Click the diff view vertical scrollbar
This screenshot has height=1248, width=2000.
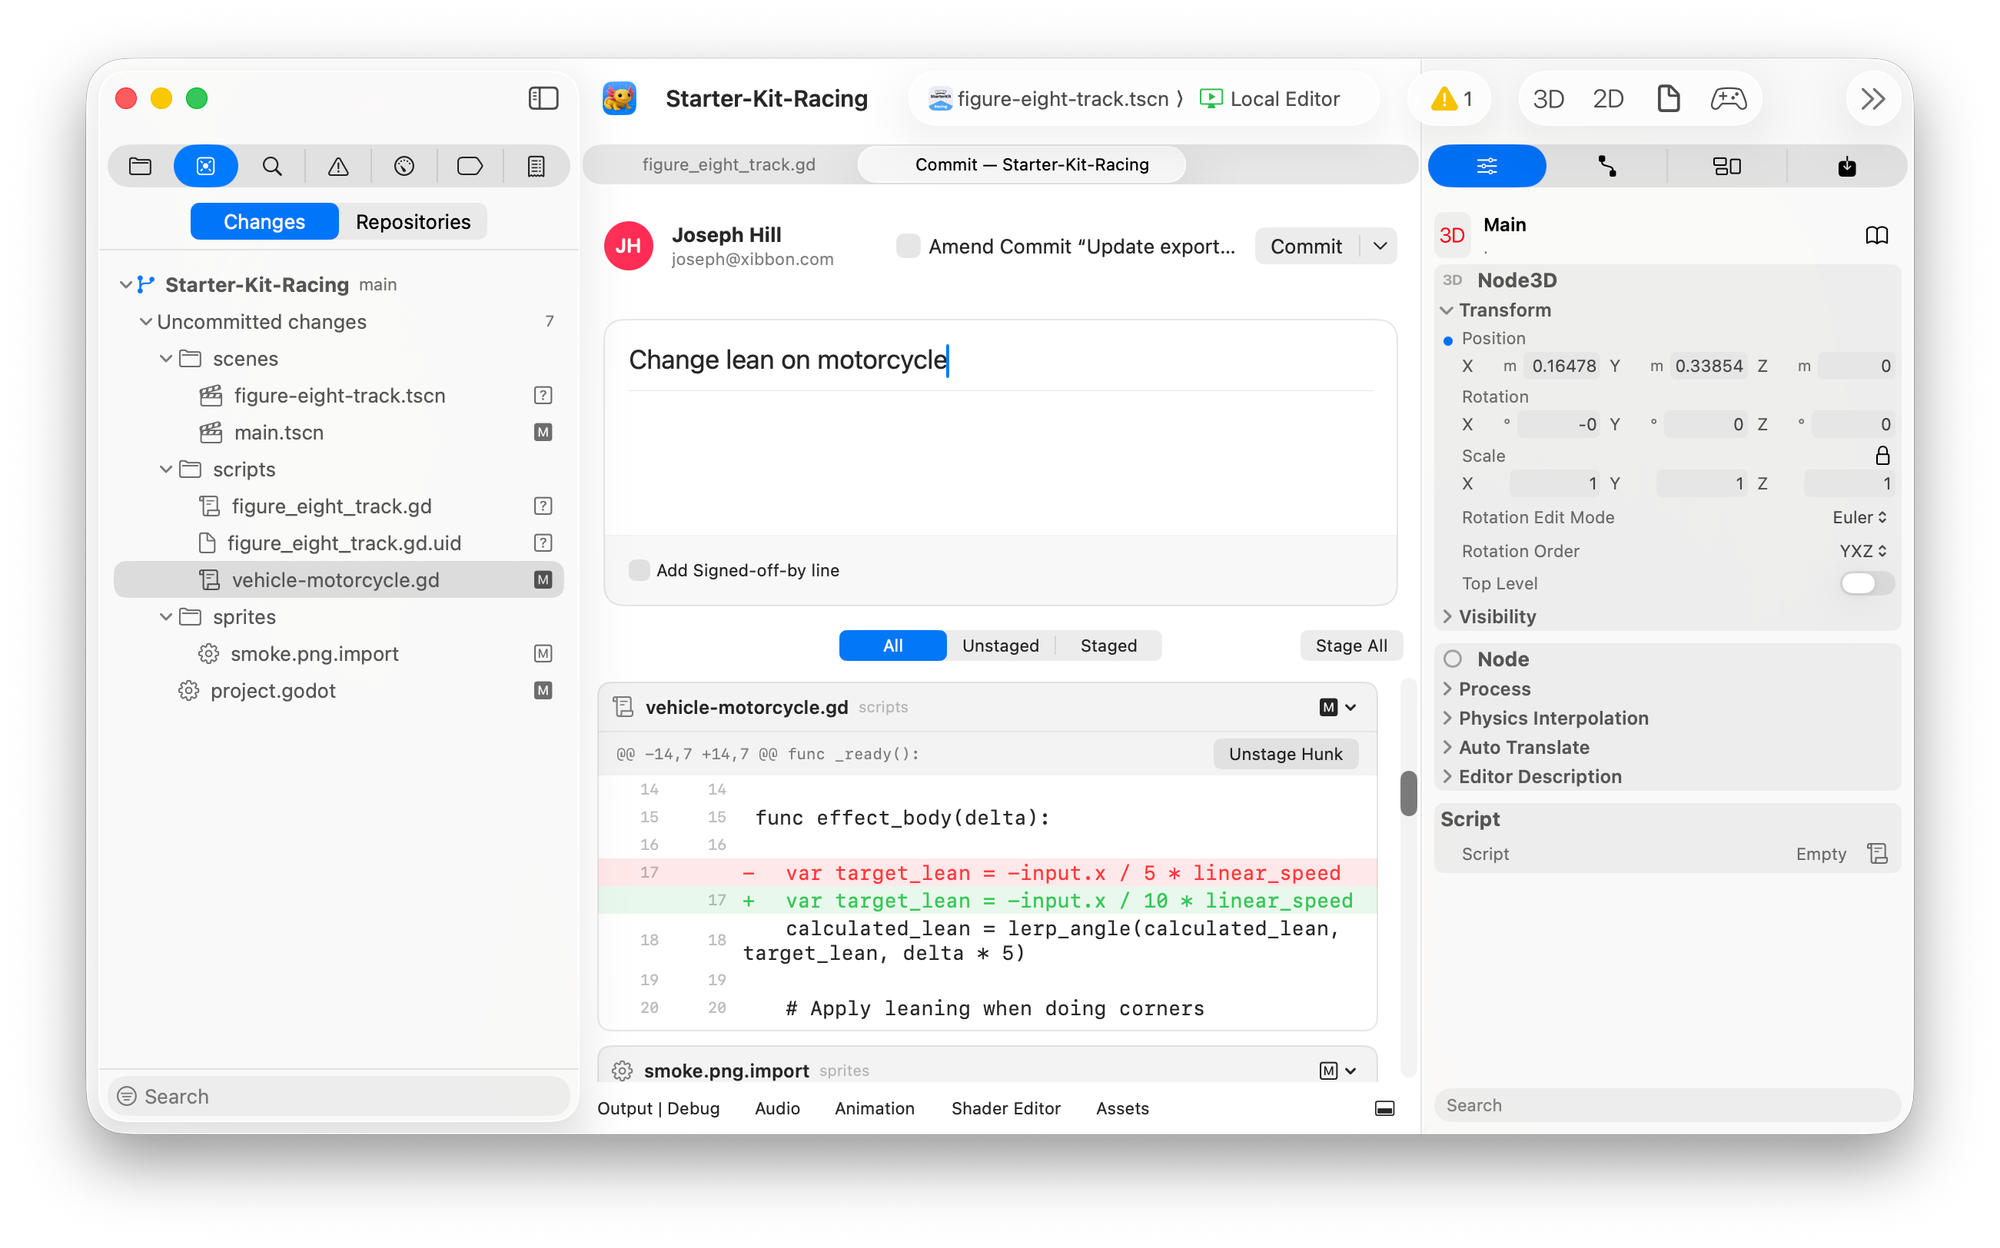click(1408, 793)
